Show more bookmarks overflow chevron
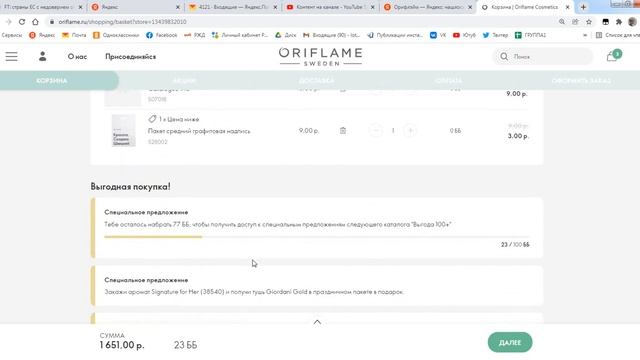The height and width of the screenshot is (360, 640). point(585,35)
